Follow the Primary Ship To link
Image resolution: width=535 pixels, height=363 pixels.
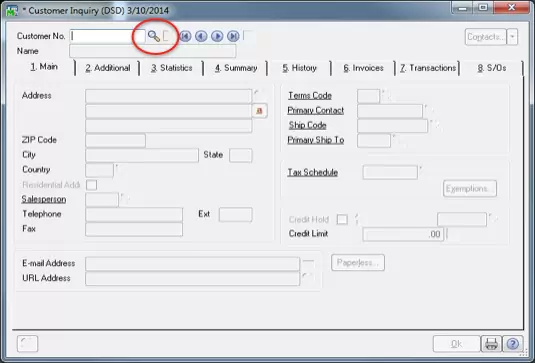(316, 140)
